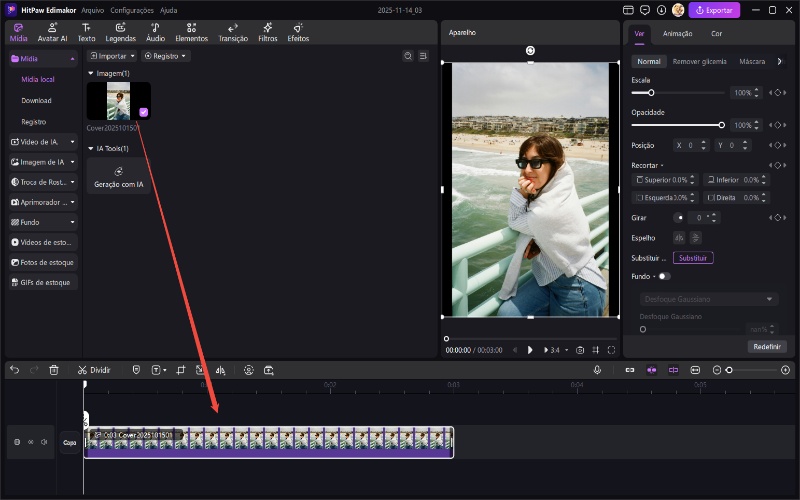800x500 pixels.
Task: Toggle the Fundo background switch
Action: pyautogui.click(x=664, y=276)
